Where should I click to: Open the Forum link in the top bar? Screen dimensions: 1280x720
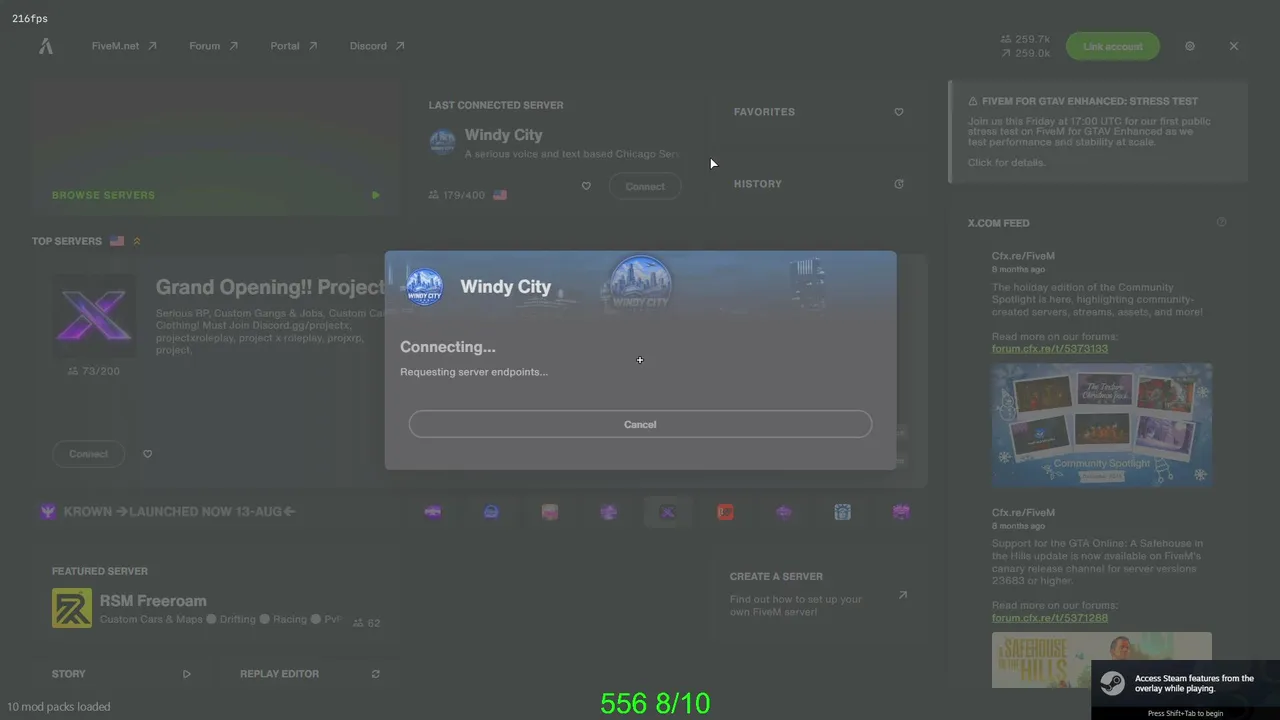tap(214, 46)
